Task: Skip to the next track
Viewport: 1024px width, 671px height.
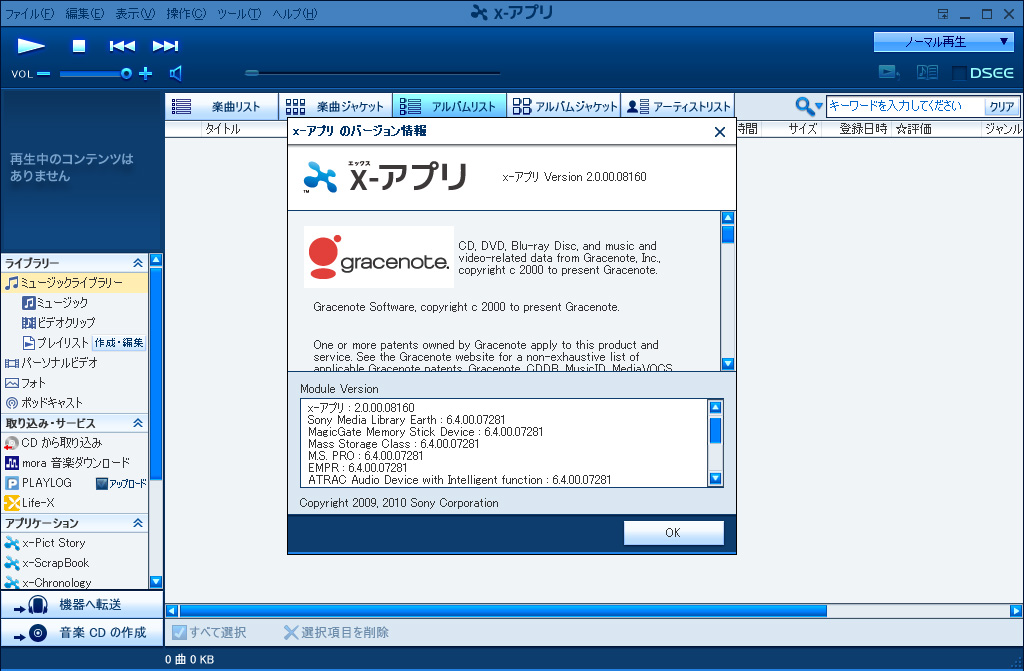Action: tap(165, 46)
